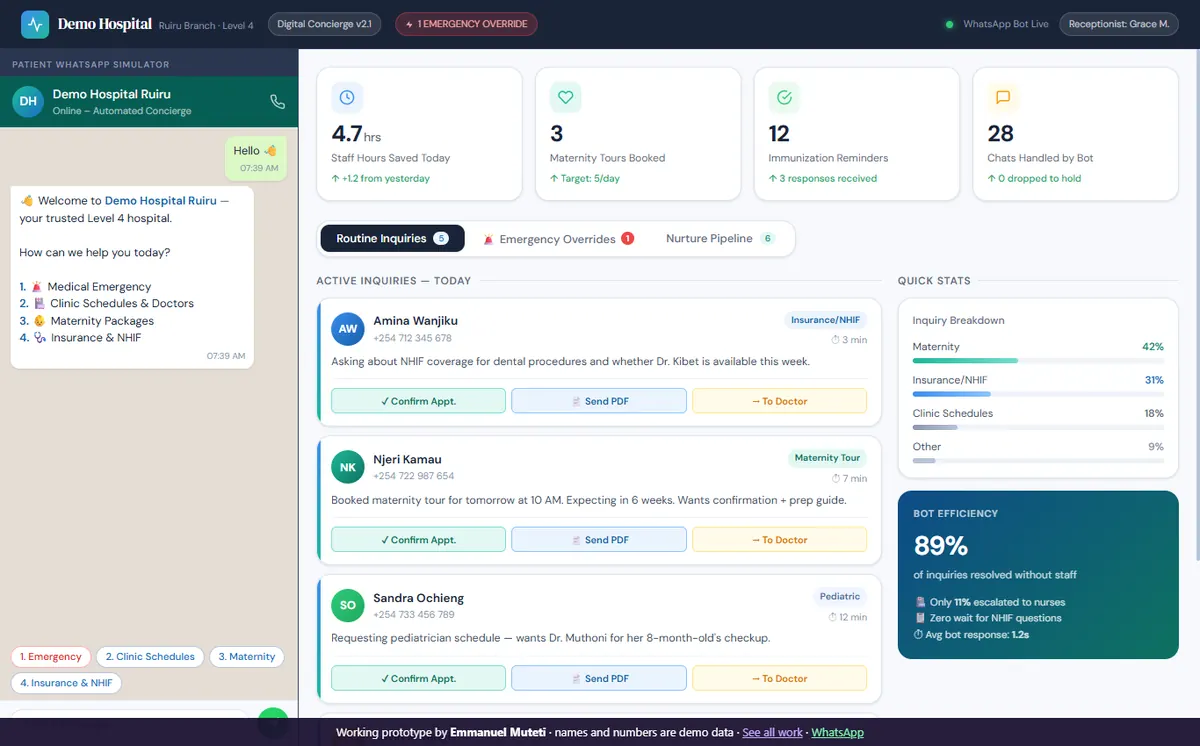
Task: Follow the WhatsApp link in footer banner
Action: (x=837, y=732)
